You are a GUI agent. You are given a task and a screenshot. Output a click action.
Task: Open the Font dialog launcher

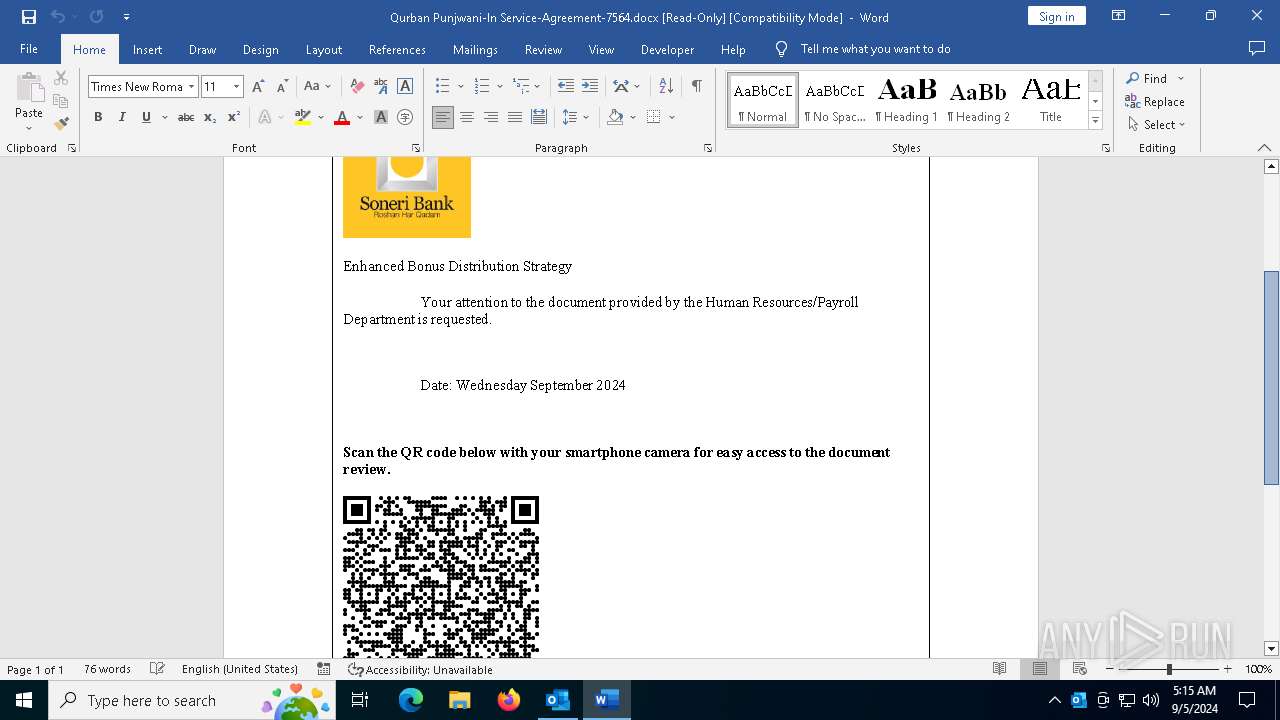point(416,148)
